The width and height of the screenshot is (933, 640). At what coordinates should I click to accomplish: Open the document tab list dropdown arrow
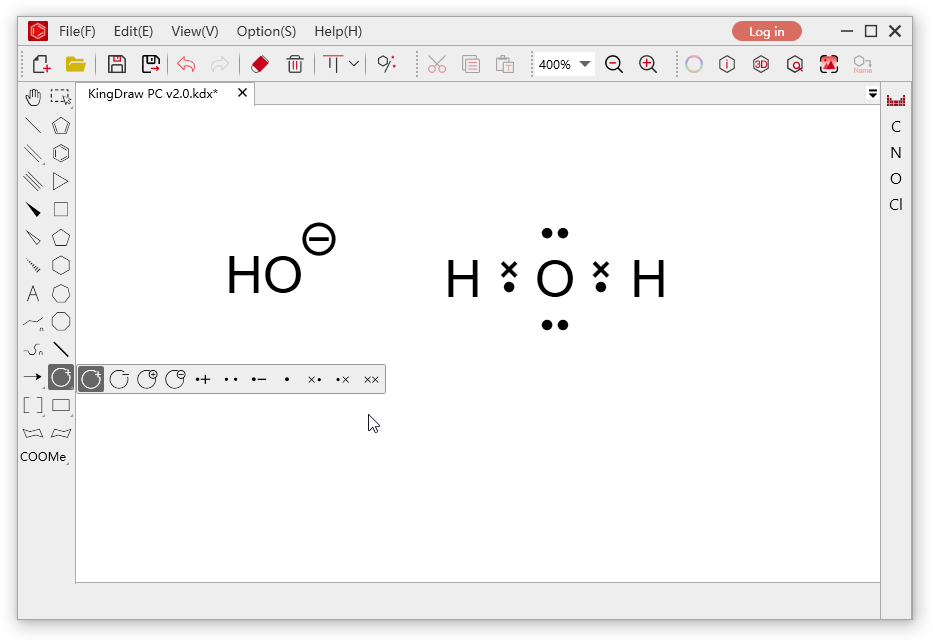click(x=872, y=93)
